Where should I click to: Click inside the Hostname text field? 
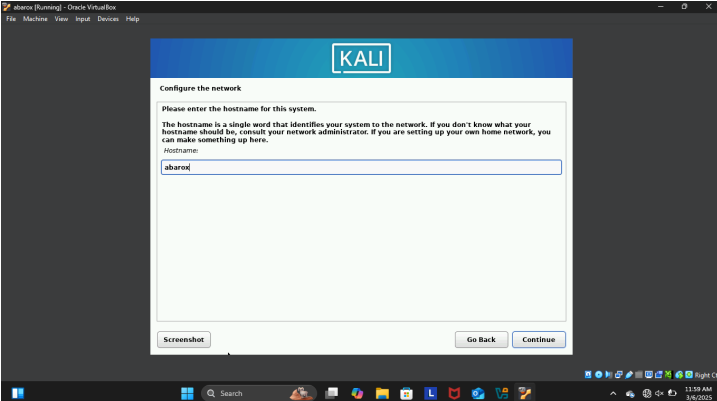[361, 167]
